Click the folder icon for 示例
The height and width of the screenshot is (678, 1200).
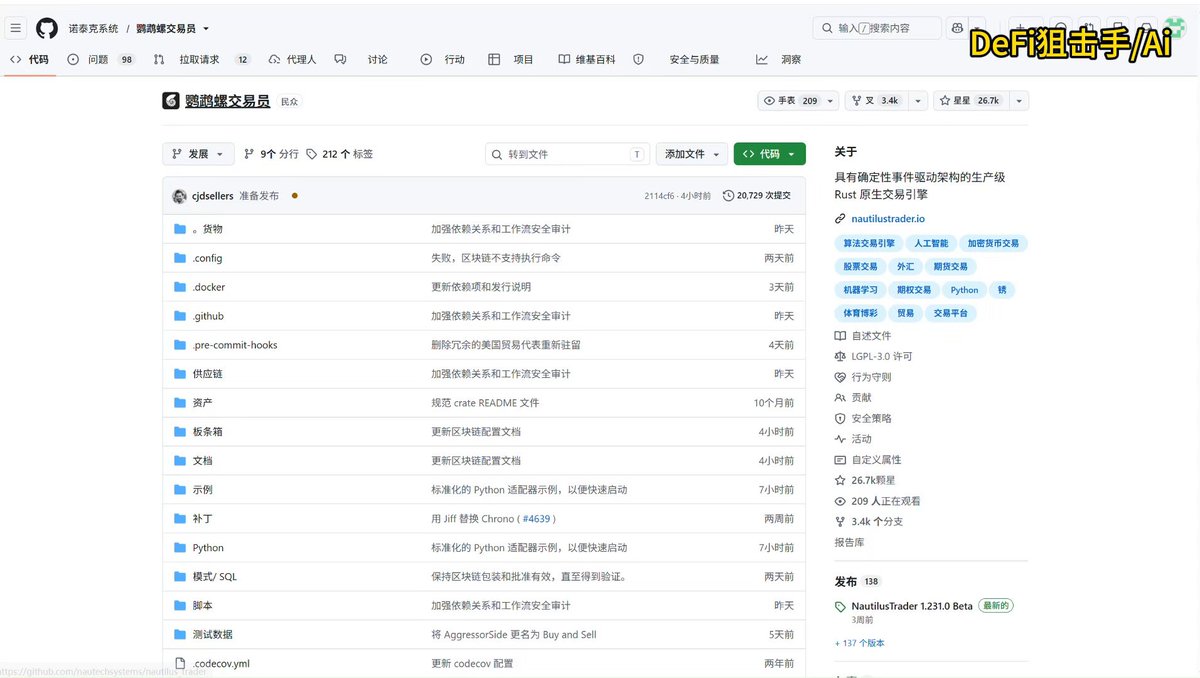pos(180,490)
